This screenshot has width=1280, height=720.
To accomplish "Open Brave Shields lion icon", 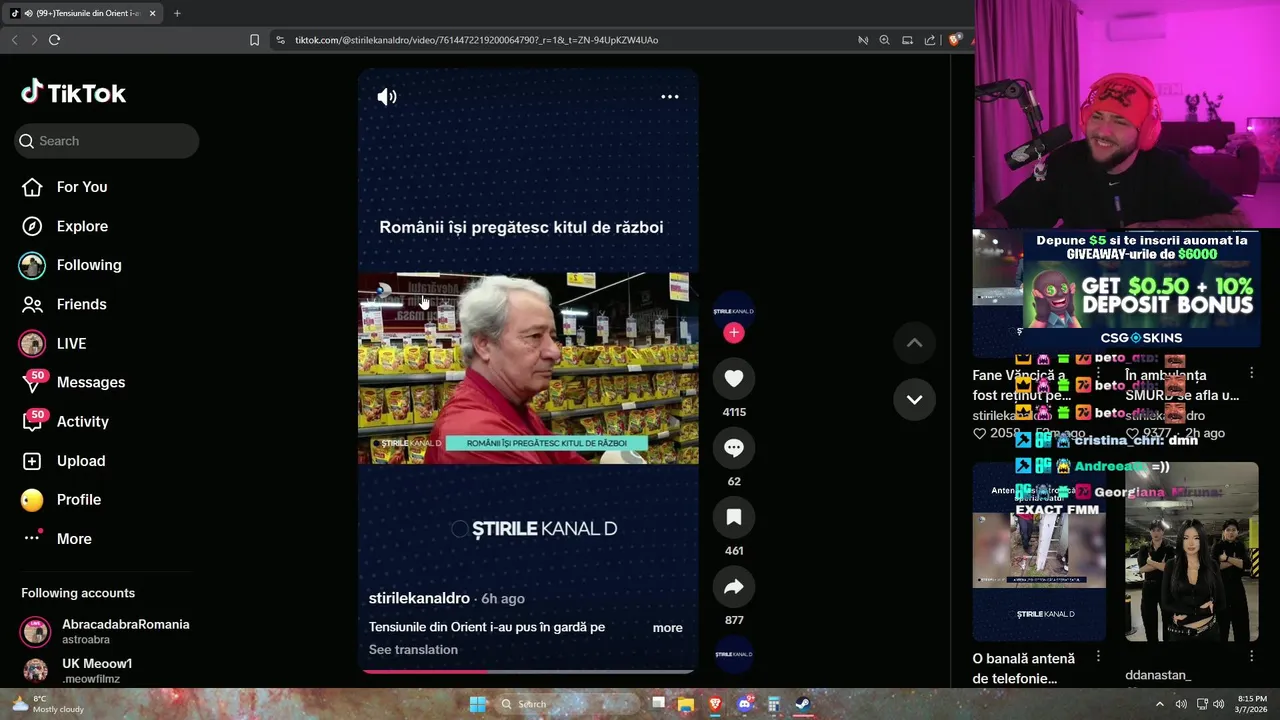I will pos(955,40).
